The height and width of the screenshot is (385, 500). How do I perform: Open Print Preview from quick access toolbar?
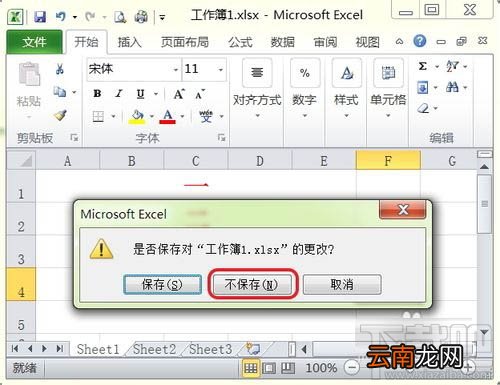pos(120,17)
